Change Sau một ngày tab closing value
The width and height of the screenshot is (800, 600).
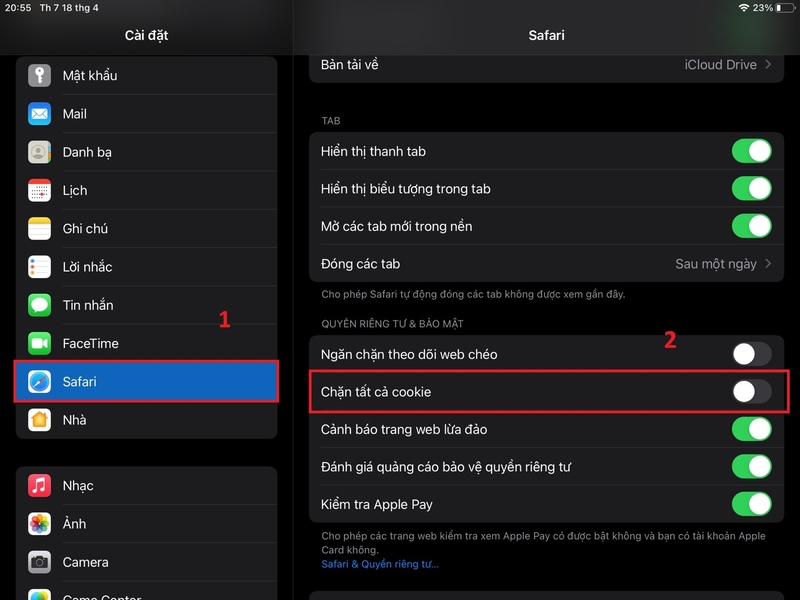pos(716,264)
